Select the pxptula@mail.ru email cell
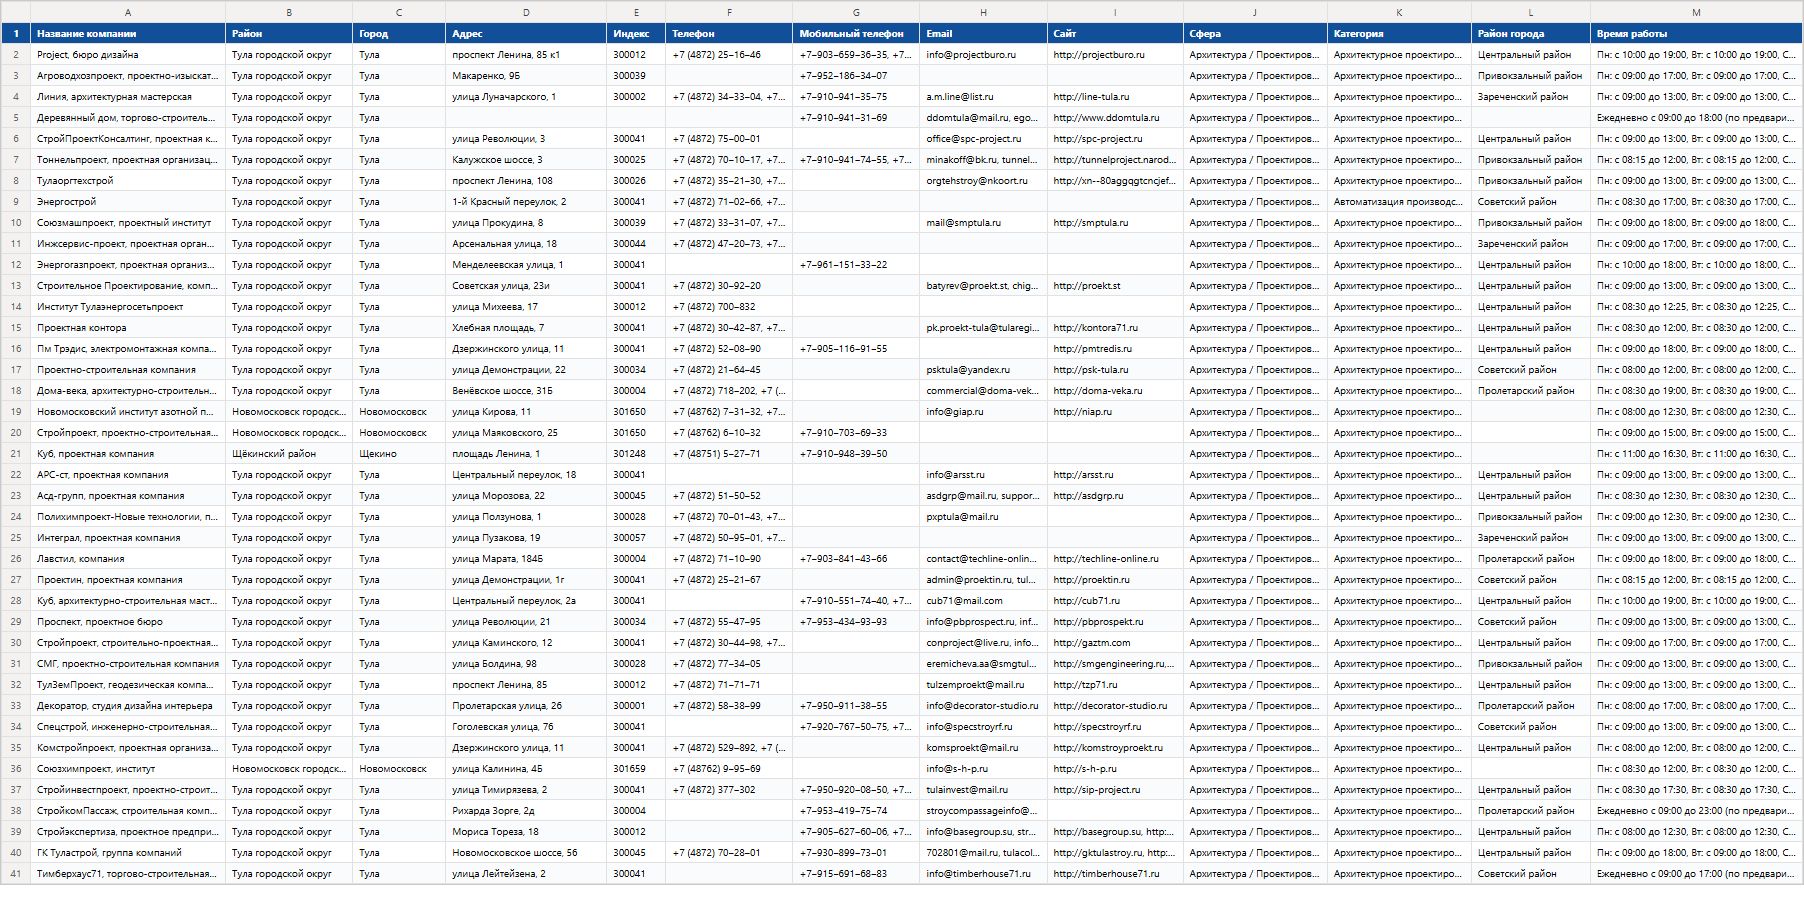This screenshot has height=902, width=1804. click(983, 517)
